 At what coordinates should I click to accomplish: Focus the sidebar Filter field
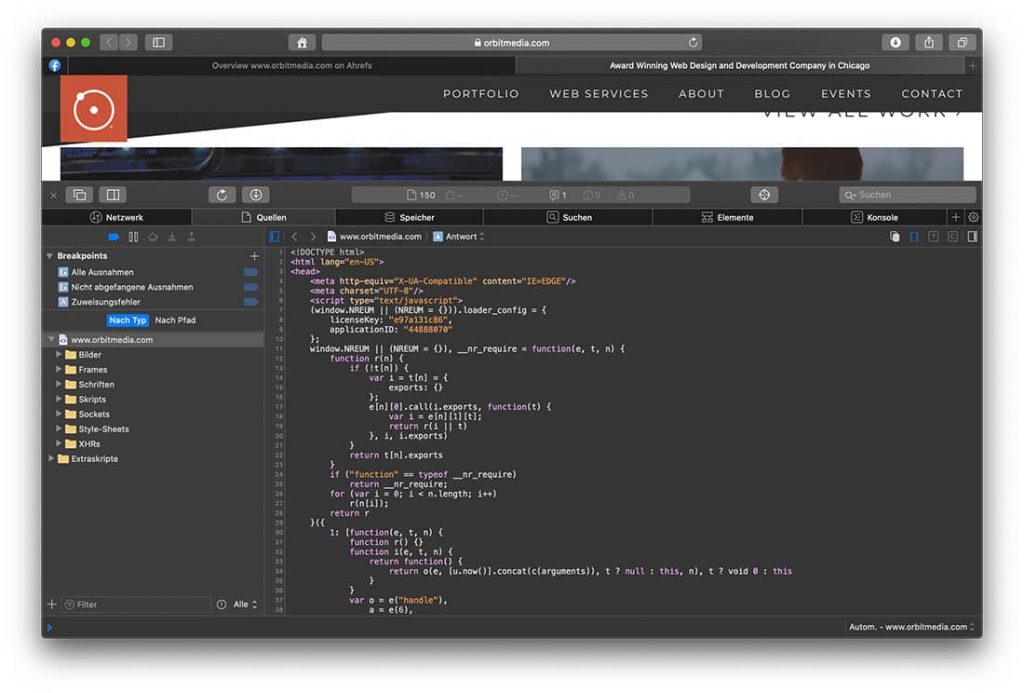point(136,605)
